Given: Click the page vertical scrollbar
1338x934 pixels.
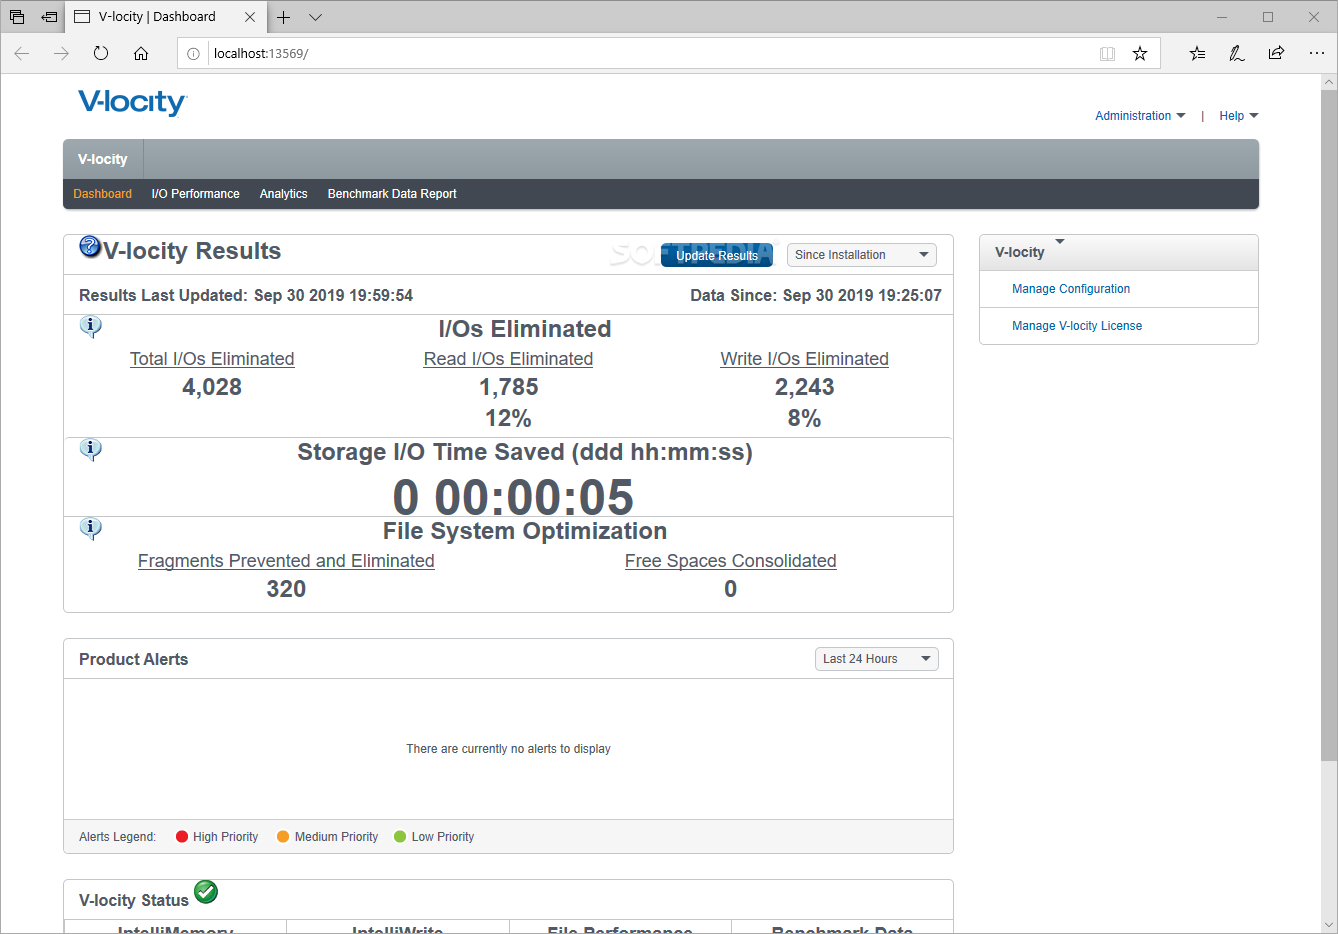Looking at the screenshot, I should 1329,425.
